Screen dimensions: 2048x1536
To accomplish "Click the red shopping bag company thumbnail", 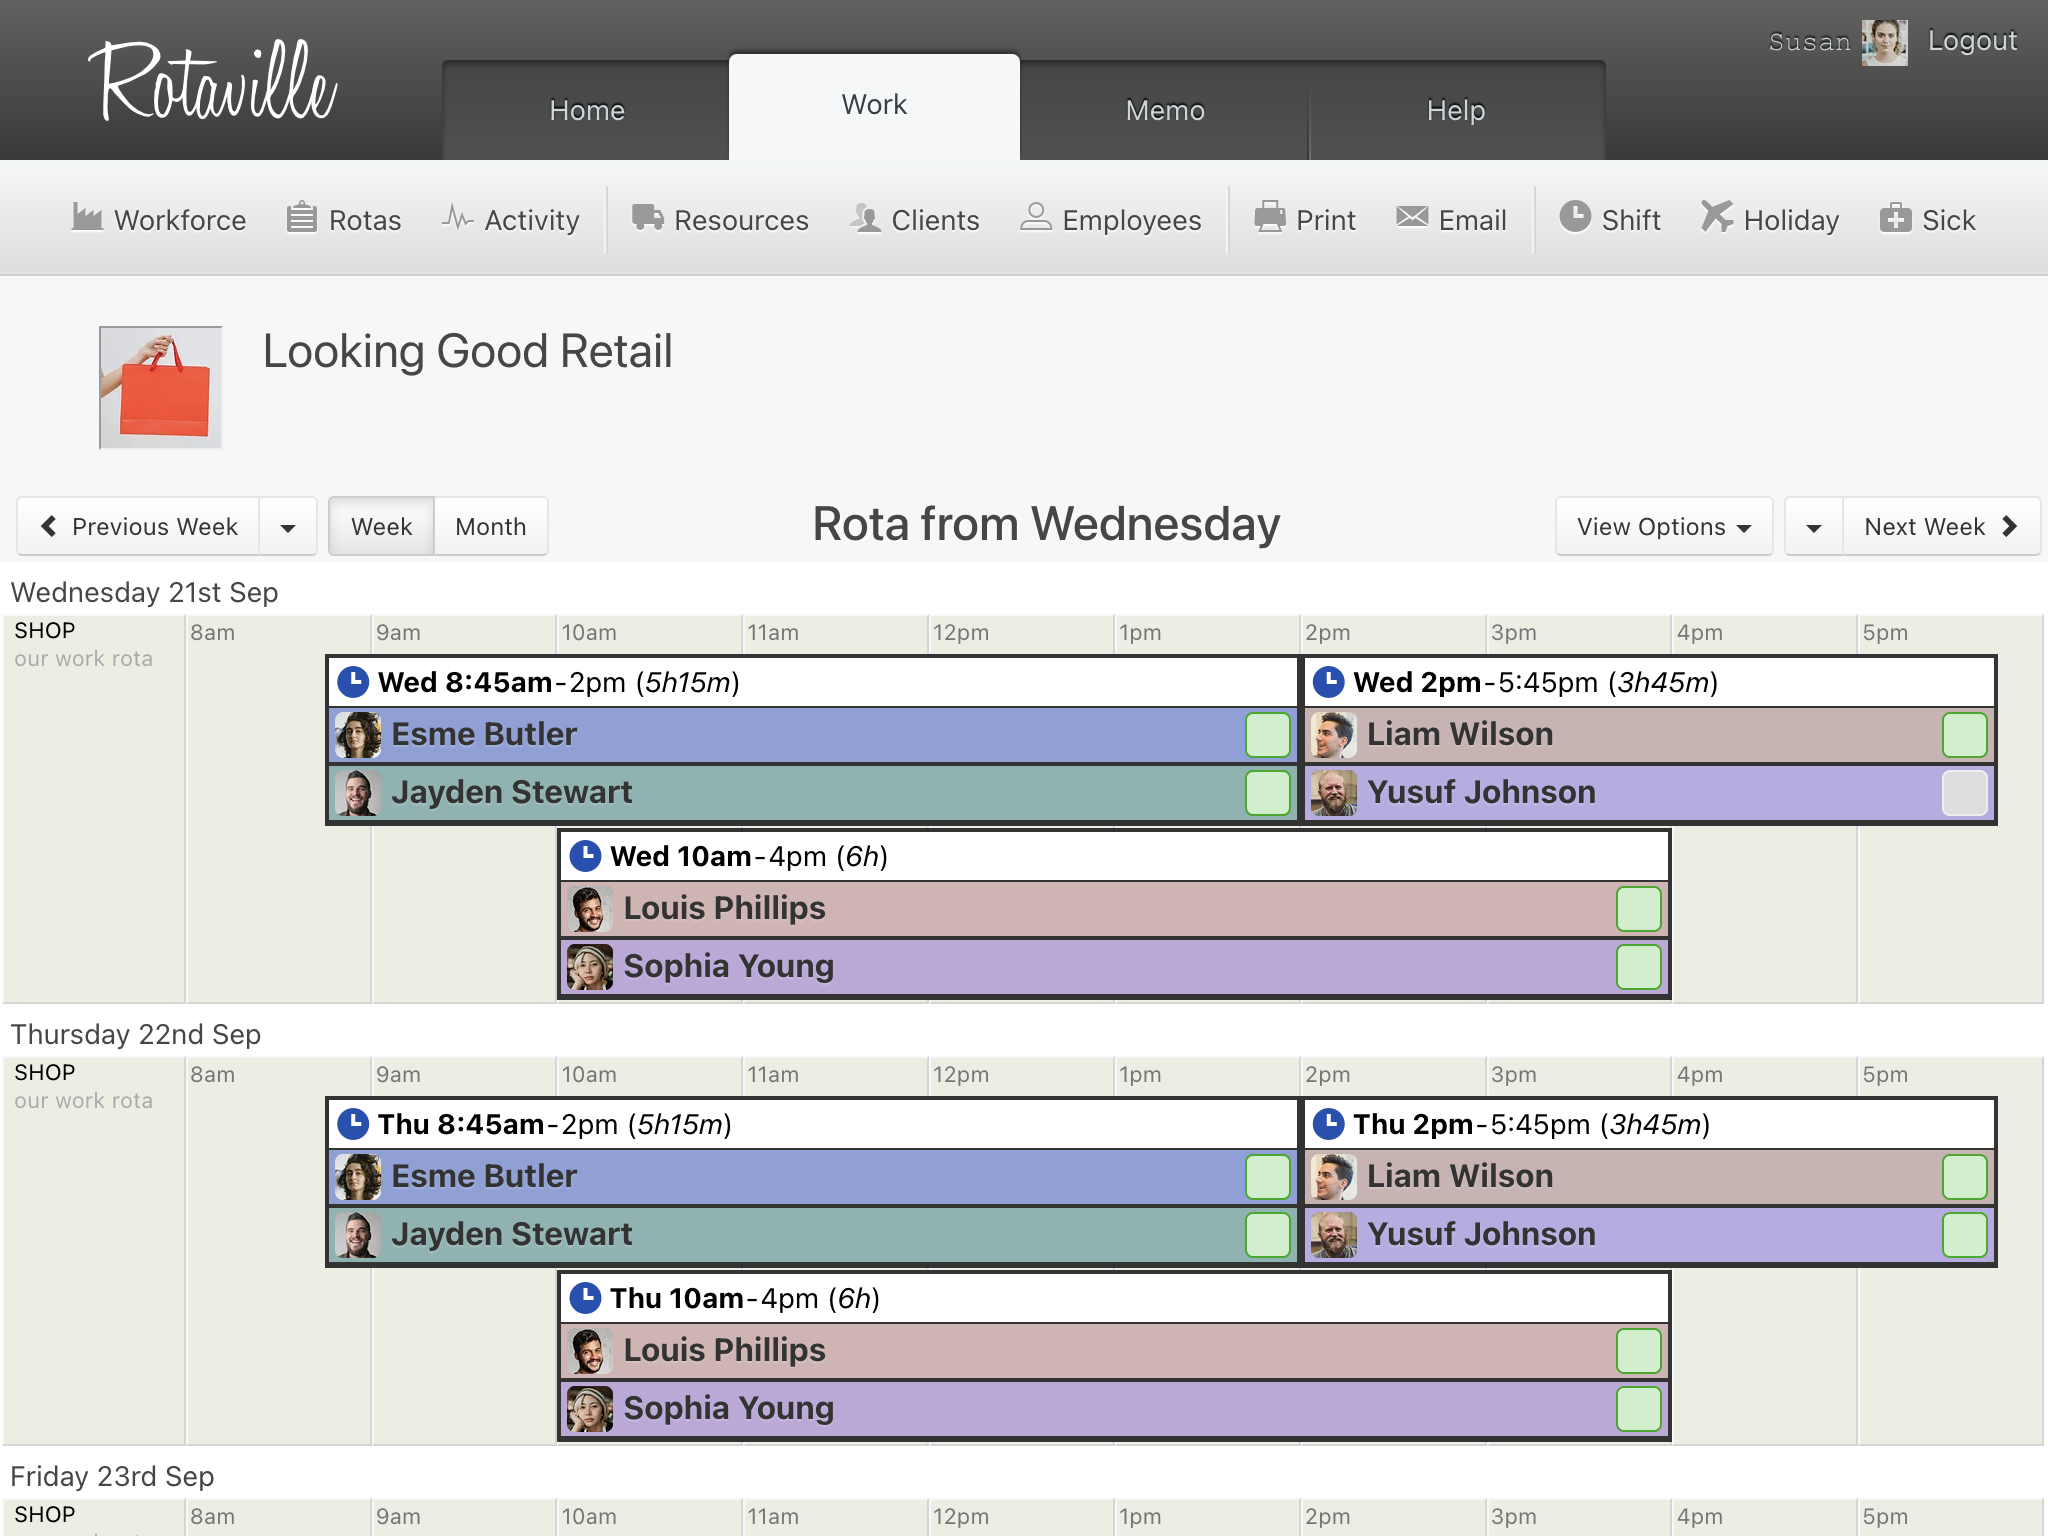I will tap(160, 388).
